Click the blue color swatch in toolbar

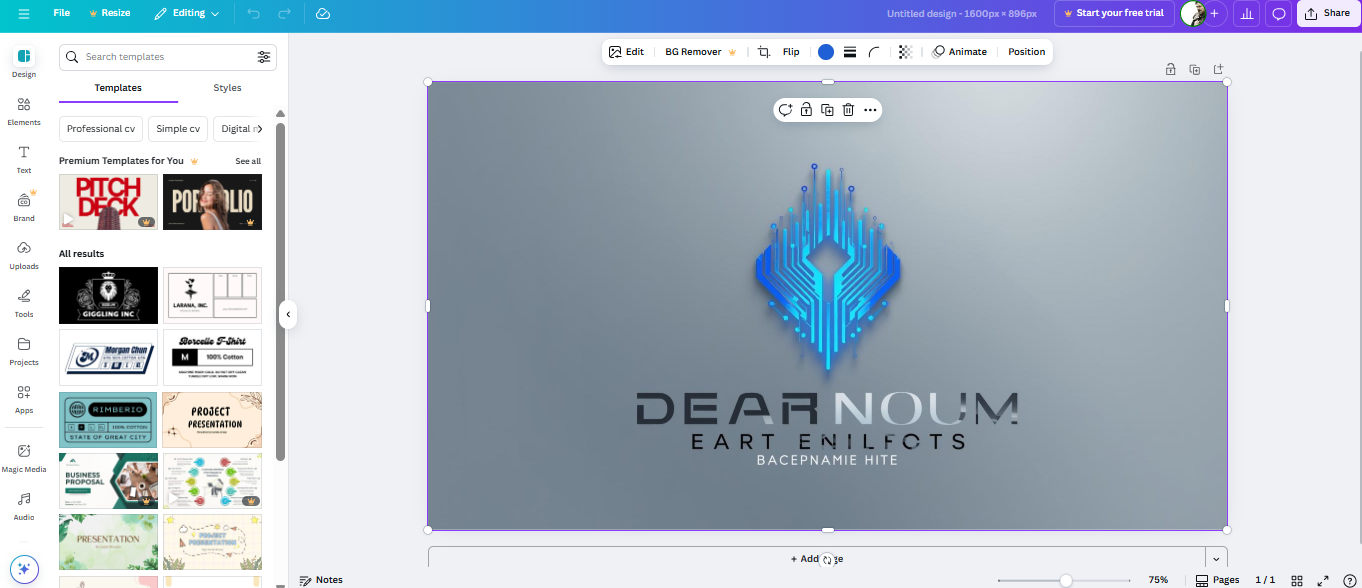point(825,51)
